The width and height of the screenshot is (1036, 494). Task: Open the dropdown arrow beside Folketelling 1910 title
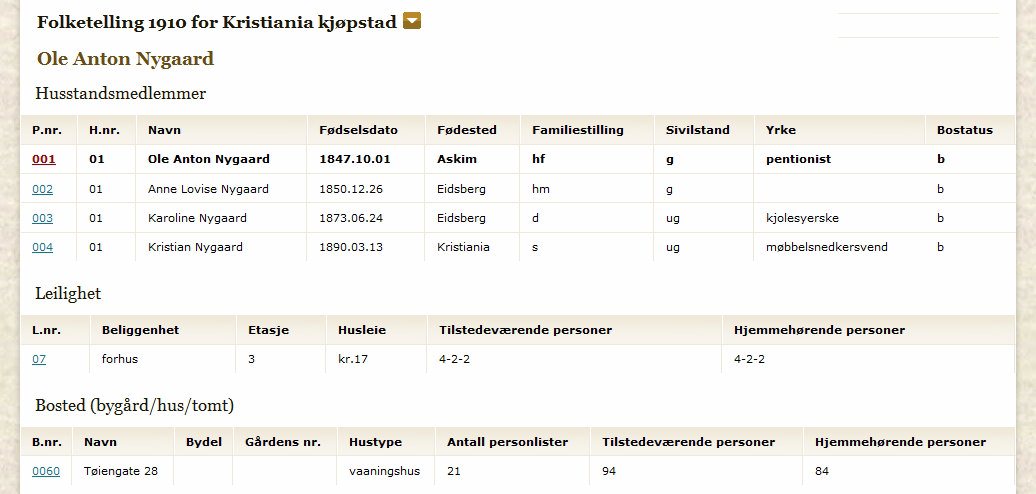412,21
